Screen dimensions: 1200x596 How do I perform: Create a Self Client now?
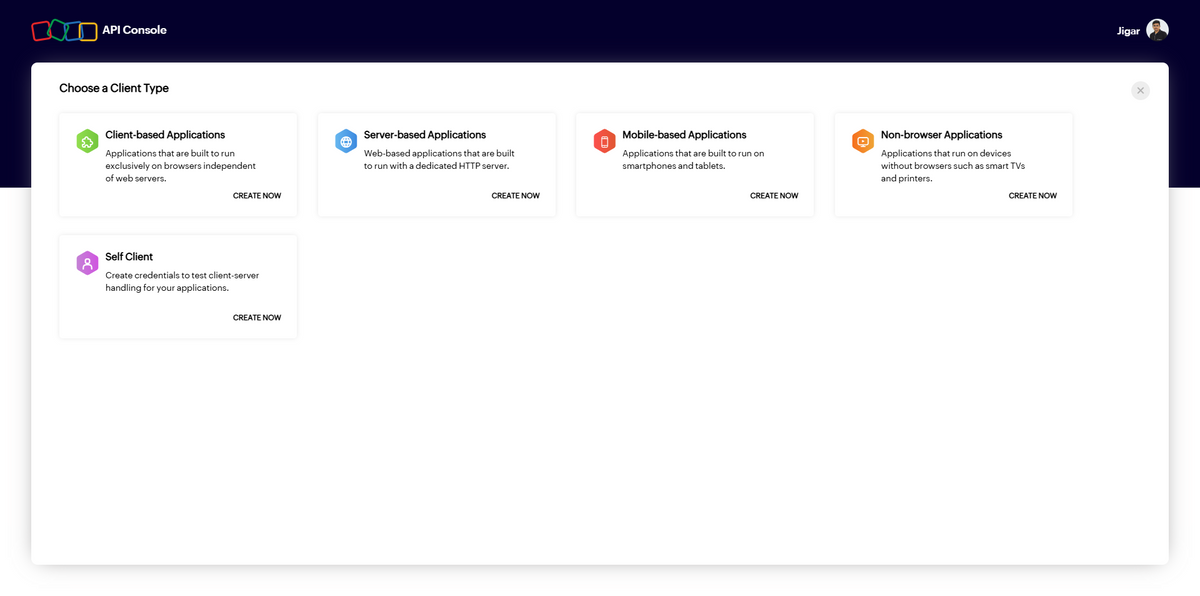257,318
